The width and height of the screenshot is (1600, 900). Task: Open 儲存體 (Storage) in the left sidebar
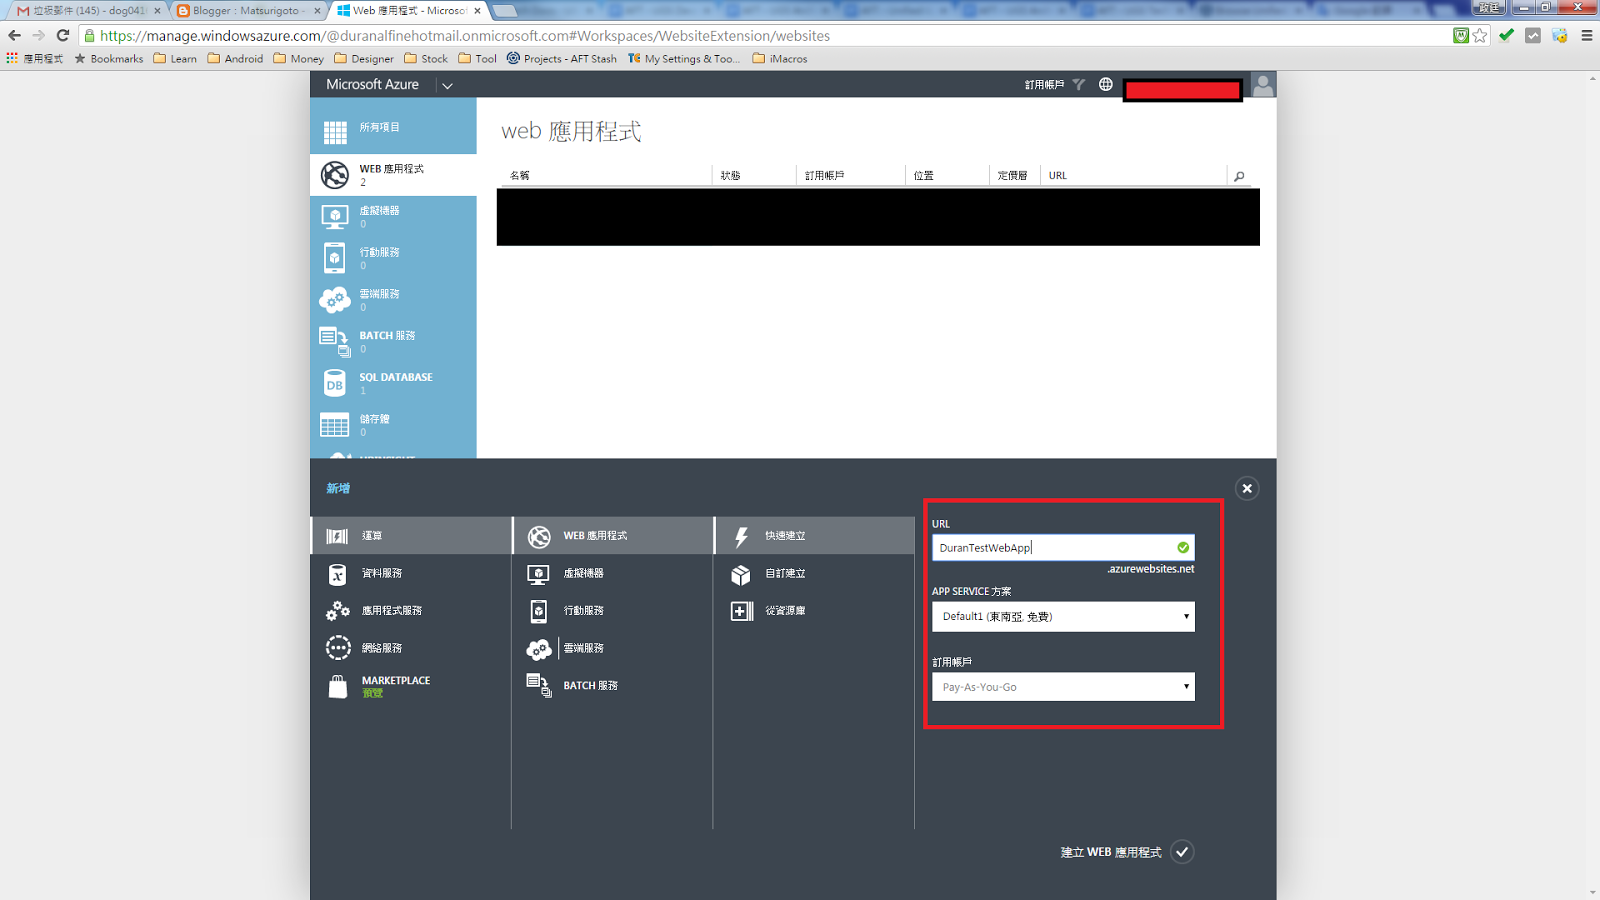[x=393, y=425]
